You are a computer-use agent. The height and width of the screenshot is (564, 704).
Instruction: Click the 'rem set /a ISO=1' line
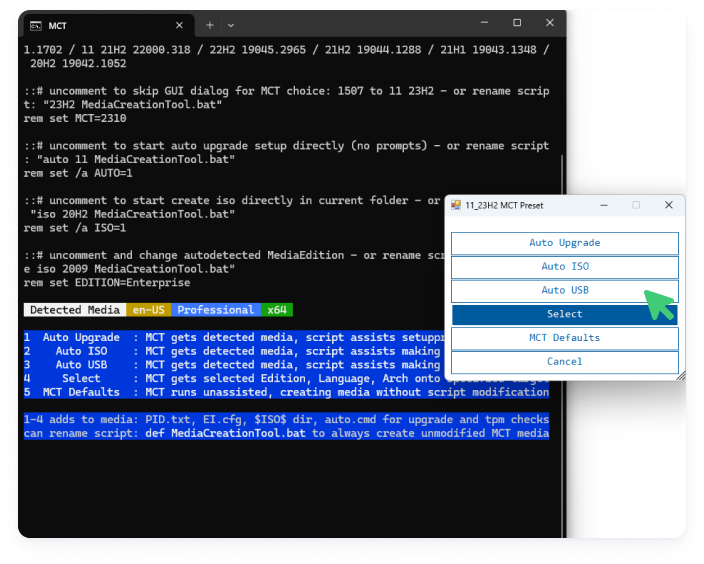coord(75,228)
